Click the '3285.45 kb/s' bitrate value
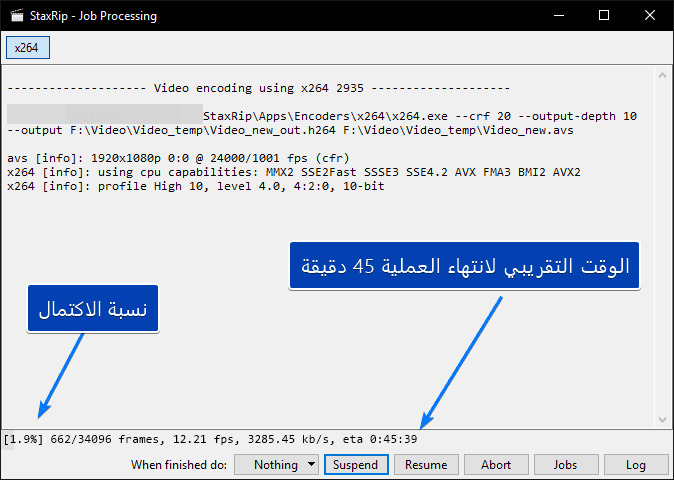 coord(291,439)
